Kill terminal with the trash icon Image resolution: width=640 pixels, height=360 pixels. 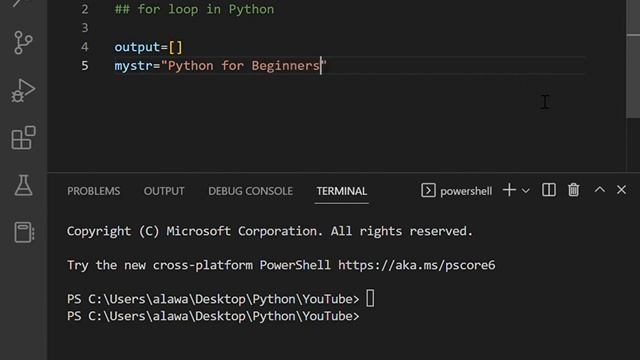[x=573, y=190]
